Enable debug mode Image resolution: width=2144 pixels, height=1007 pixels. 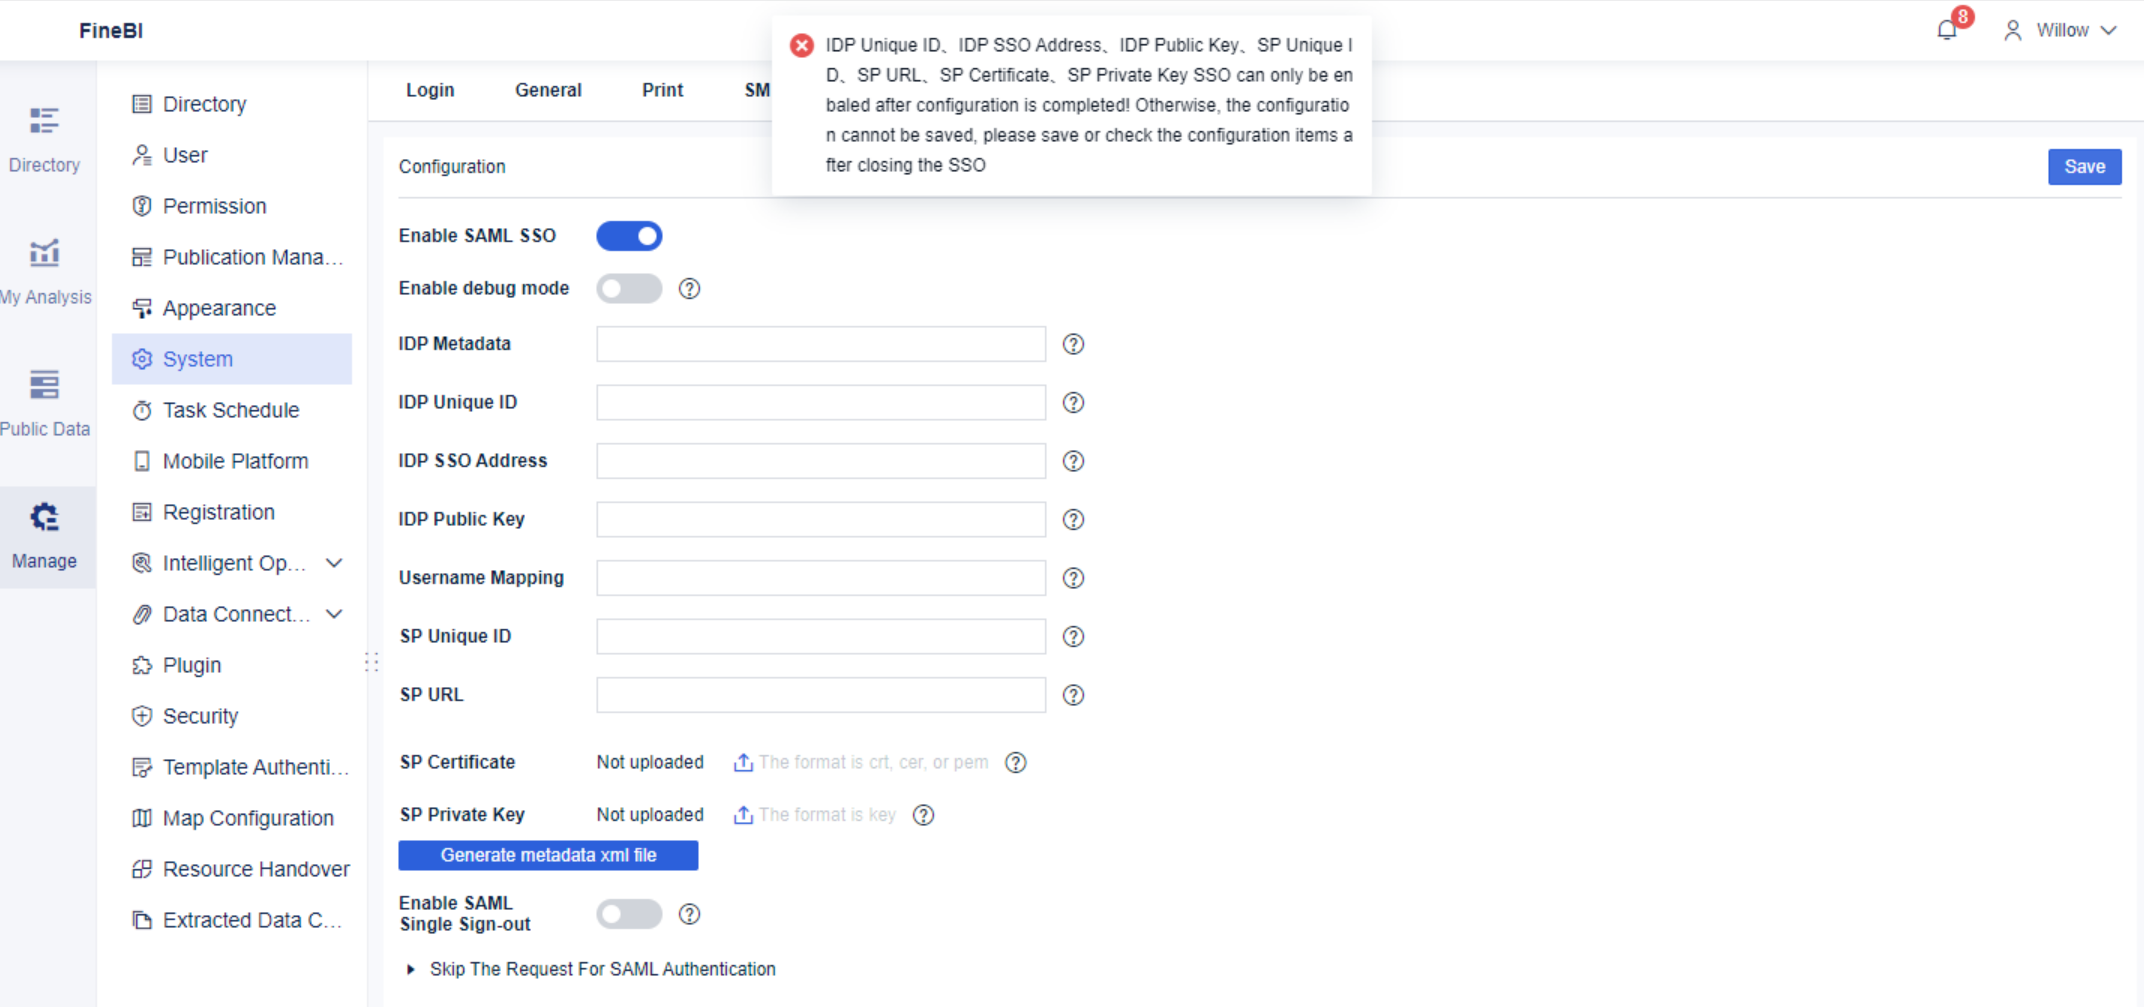[629, 288]
